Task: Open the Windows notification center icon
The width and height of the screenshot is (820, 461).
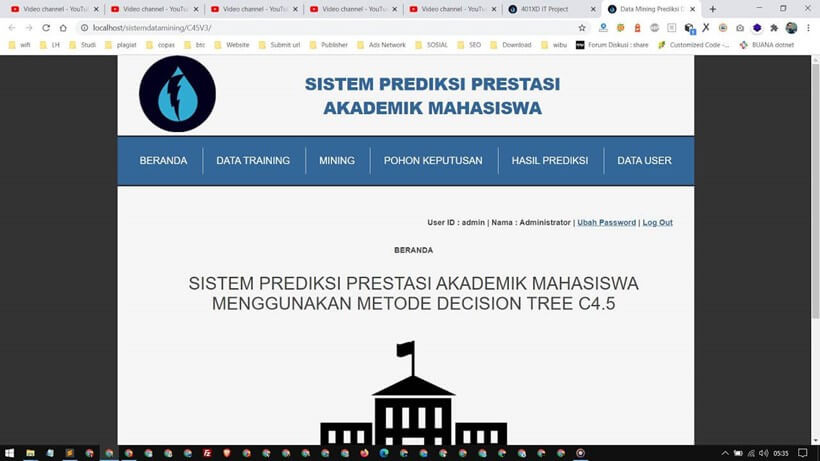Action: [x=803, y=453]
